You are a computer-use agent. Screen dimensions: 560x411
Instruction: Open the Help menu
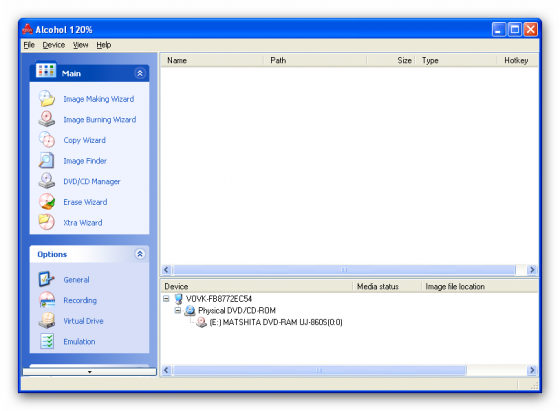[x=104, y=45]
